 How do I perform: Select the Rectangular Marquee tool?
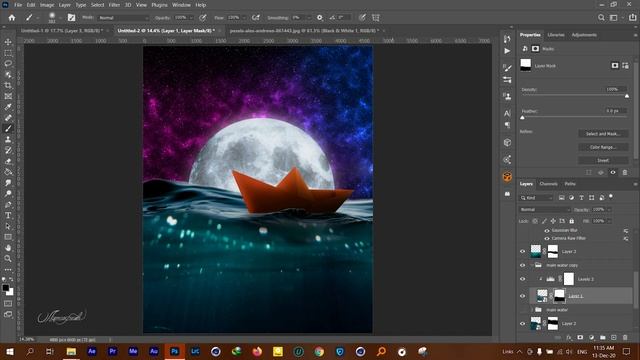click(x=8, y=53)
